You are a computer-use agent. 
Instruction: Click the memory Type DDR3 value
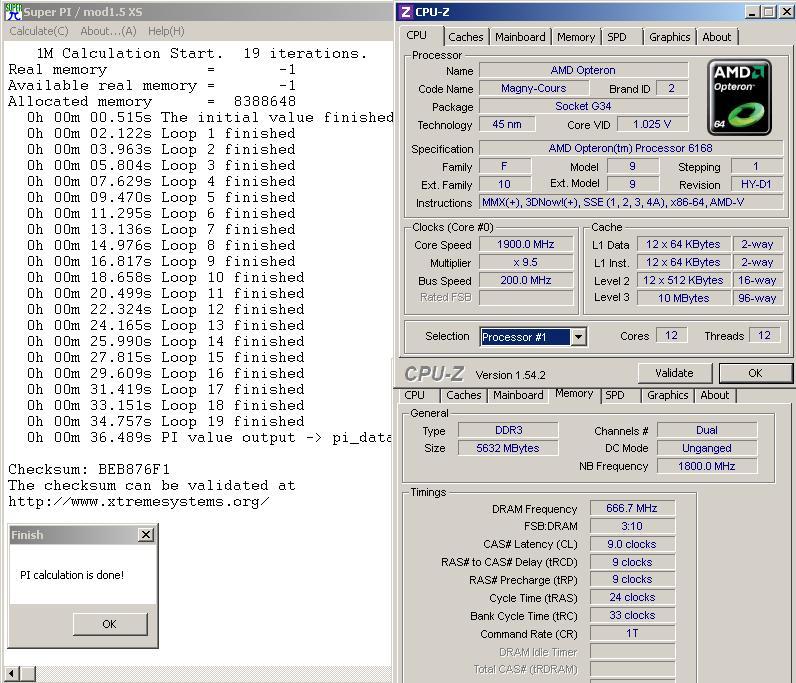click(x=508, y=430)
